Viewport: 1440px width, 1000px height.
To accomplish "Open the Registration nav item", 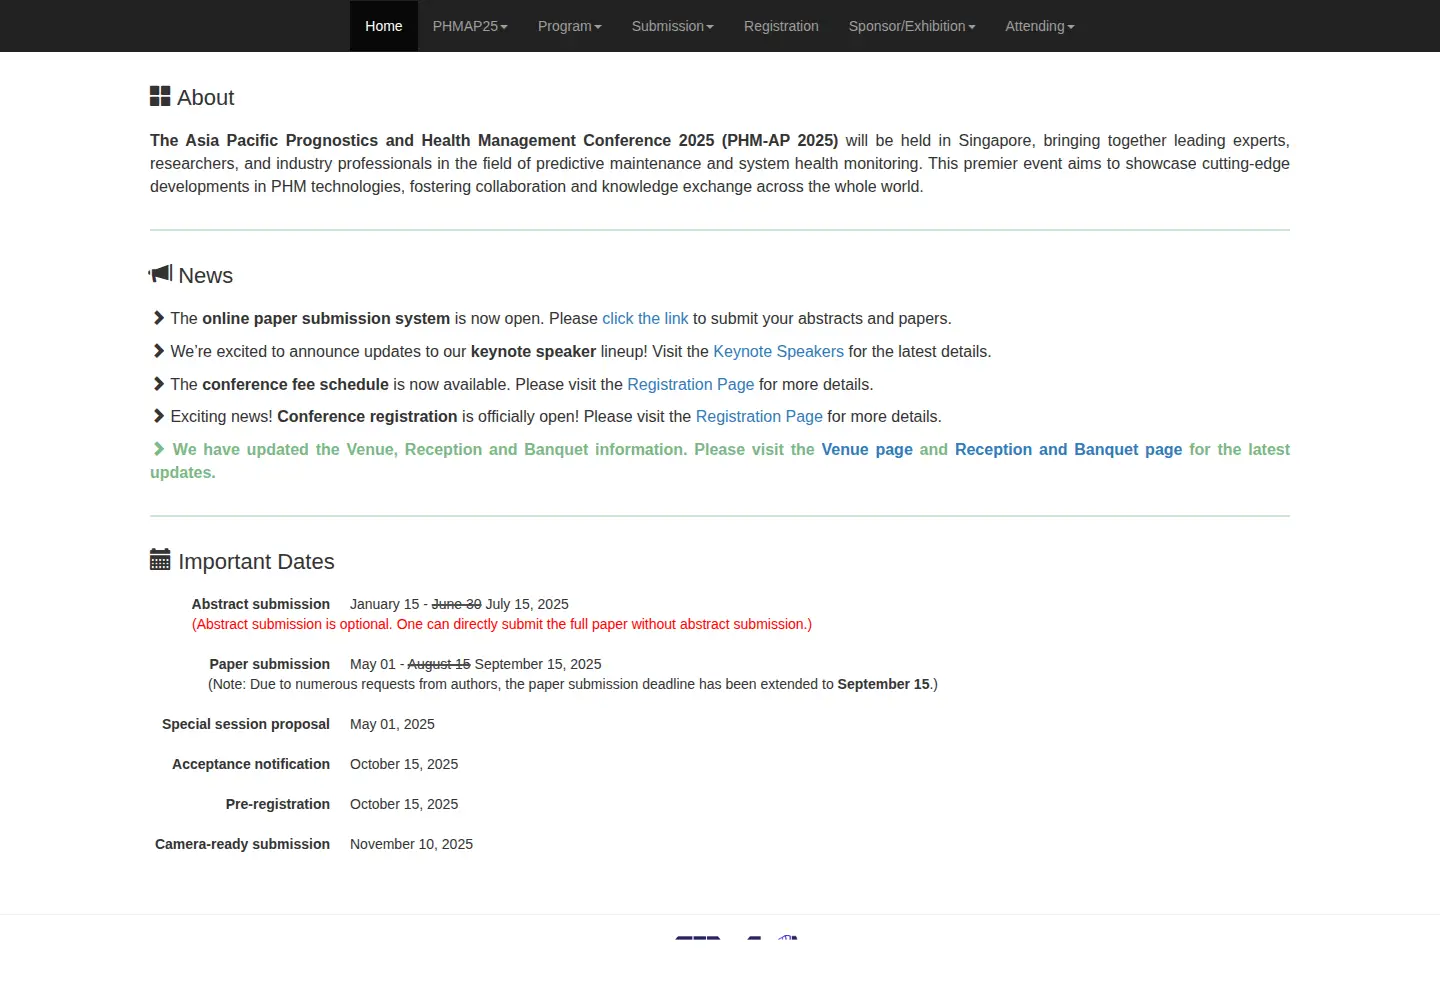I will pos(781,26).
